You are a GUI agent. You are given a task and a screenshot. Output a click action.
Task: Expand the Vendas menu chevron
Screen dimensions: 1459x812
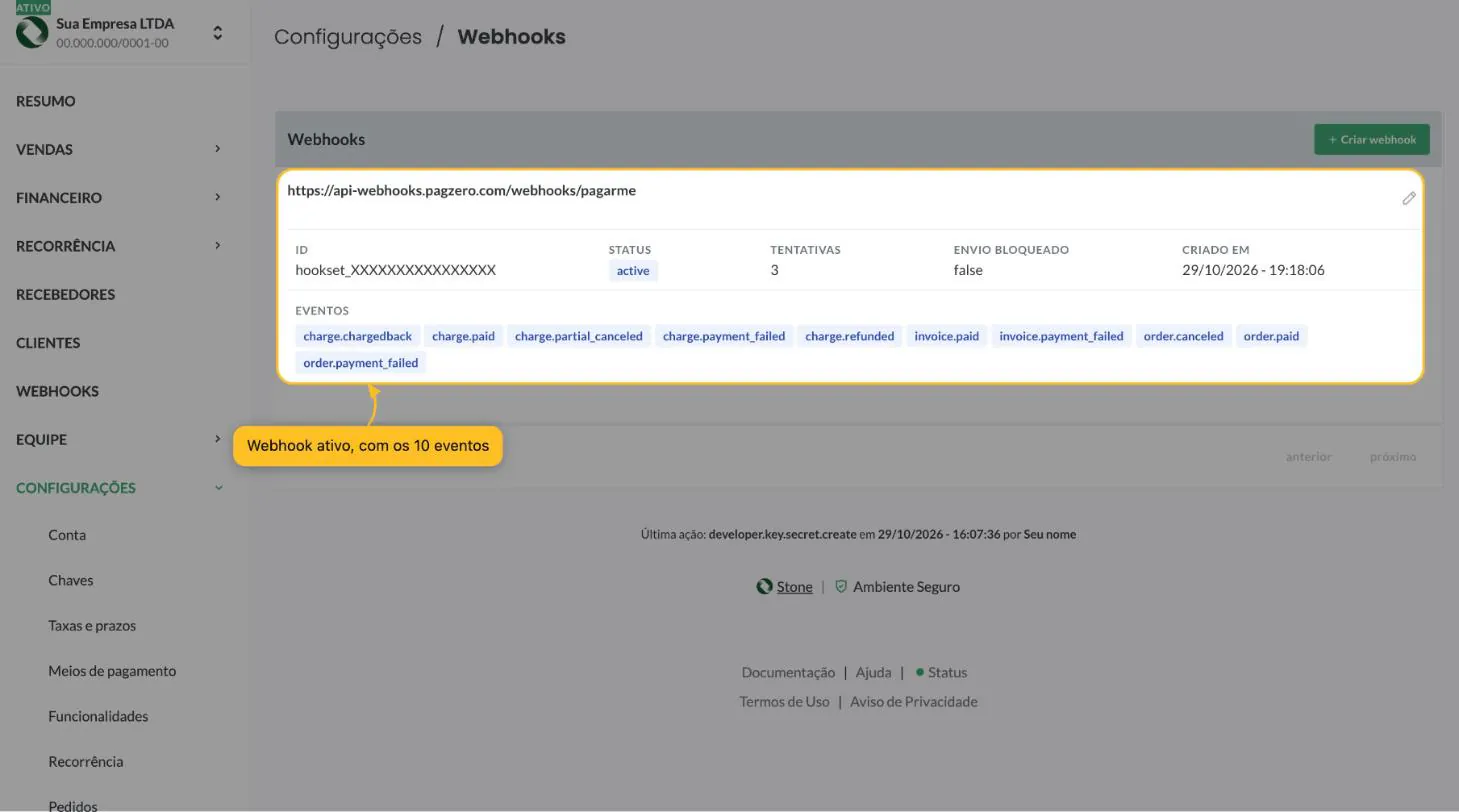(217, 149)
